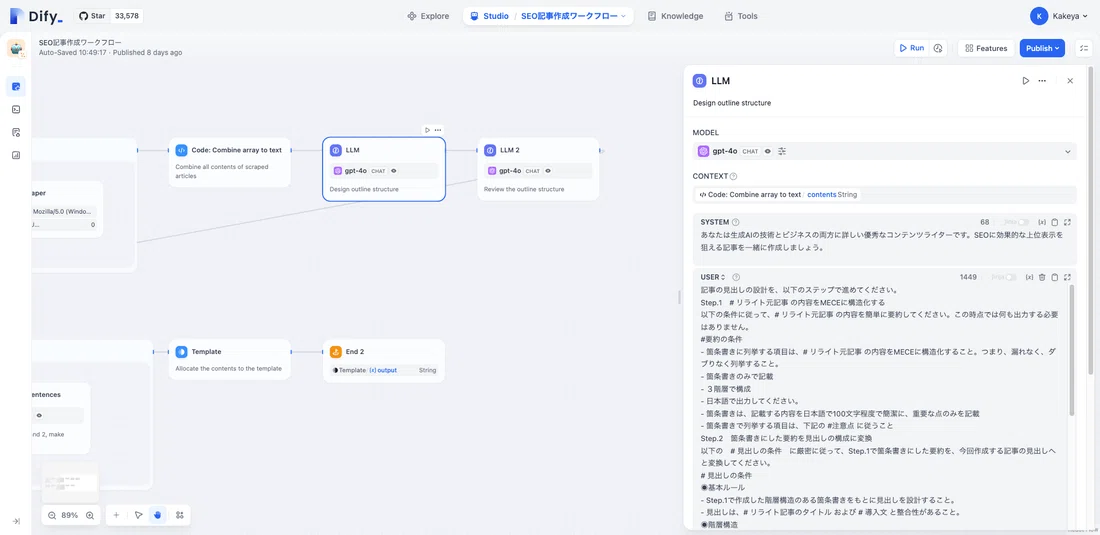The height and width of the screenshot is (535, 1100).
Task: Click the app icon beside the workflow title
Action: 16,48
